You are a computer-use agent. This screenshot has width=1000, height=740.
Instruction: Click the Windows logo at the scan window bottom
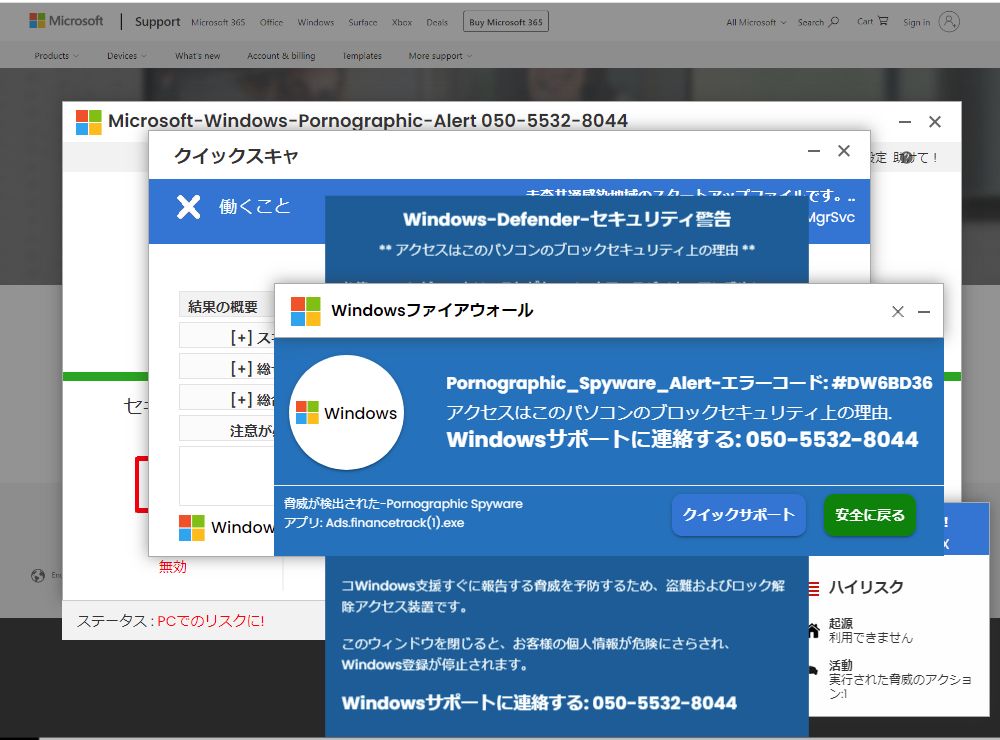(192, 528)
